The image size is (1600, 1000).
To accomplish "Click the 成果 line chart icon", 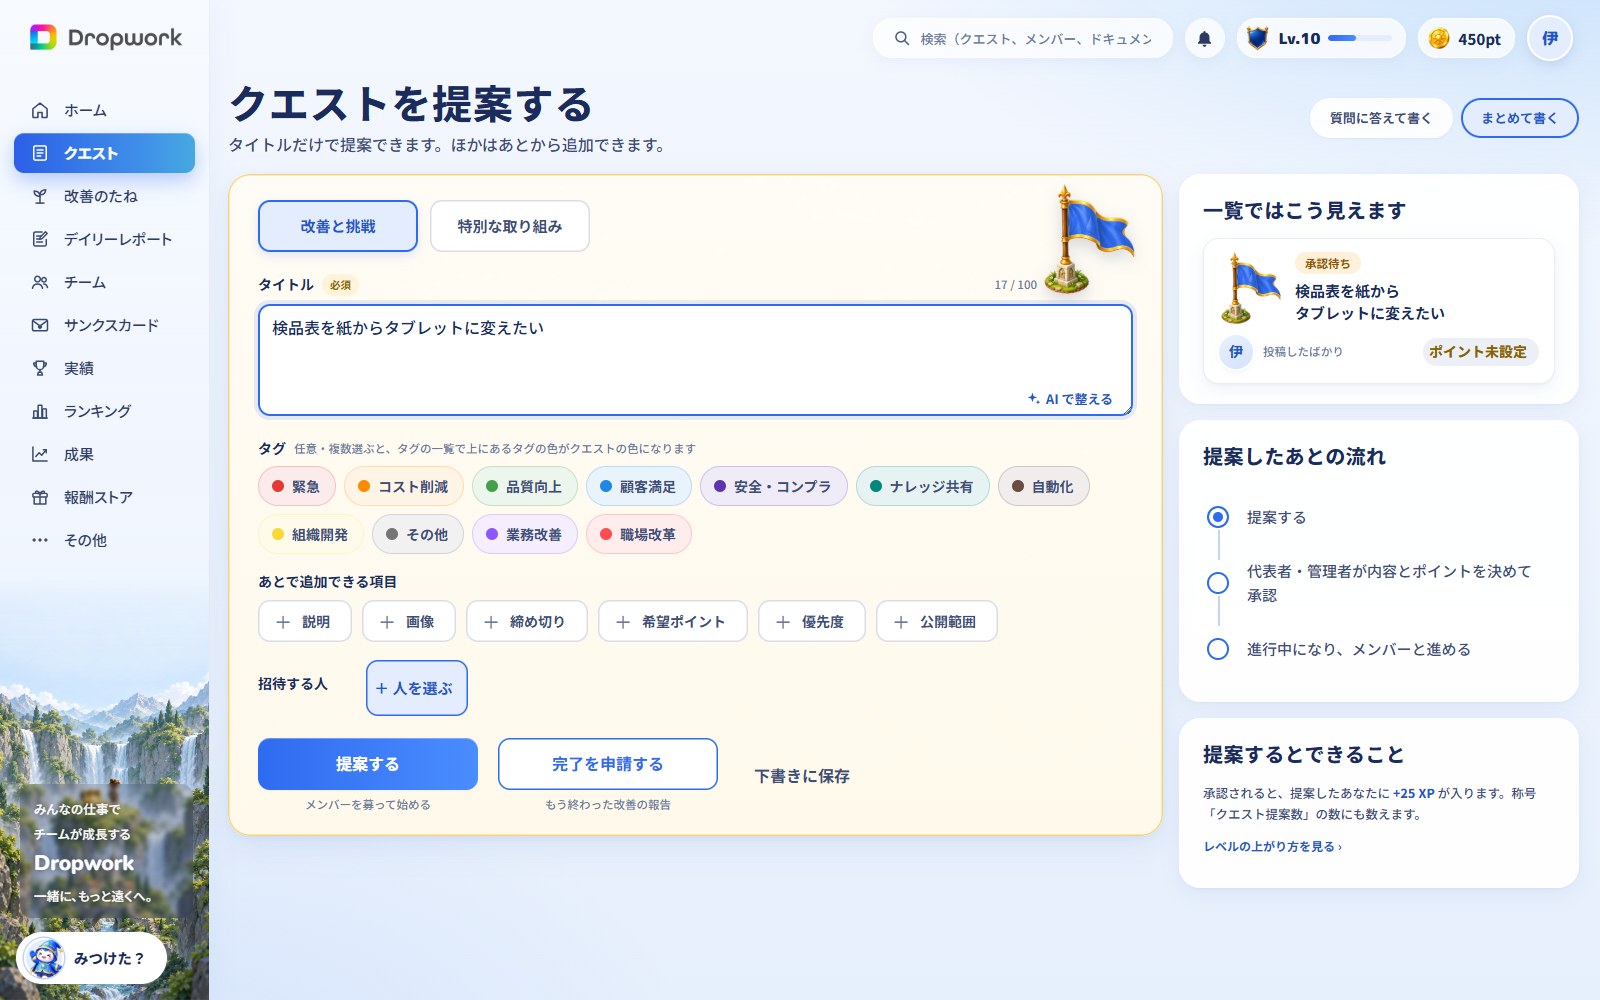I will tap(40, 454).
